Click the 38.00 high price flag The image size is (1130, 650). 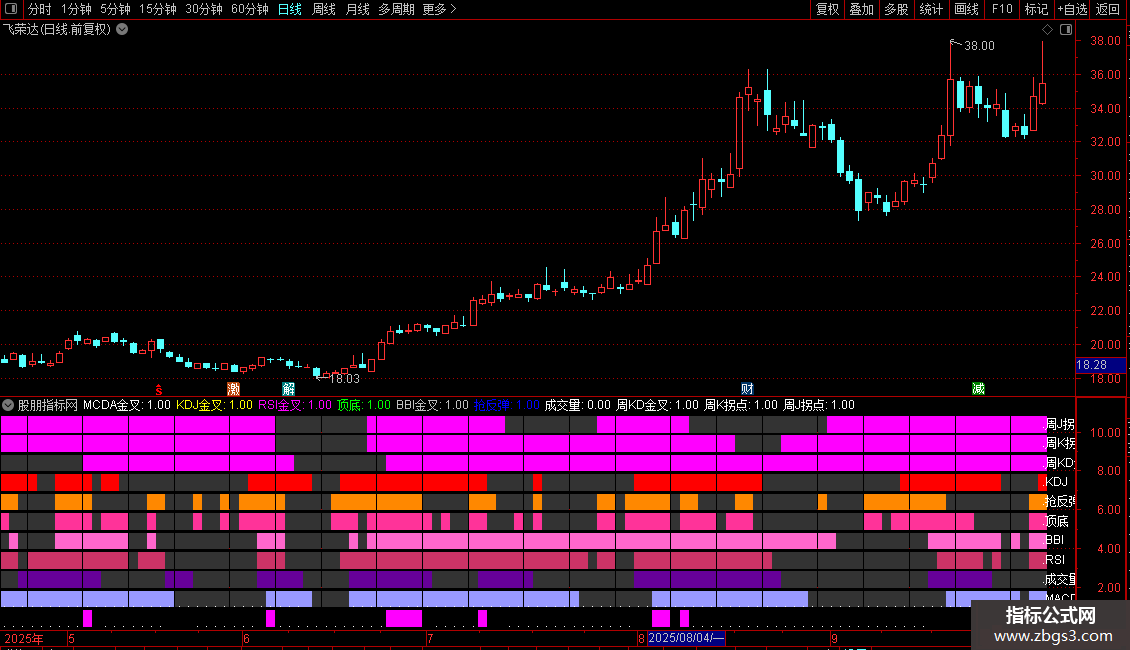coord(979,45)
